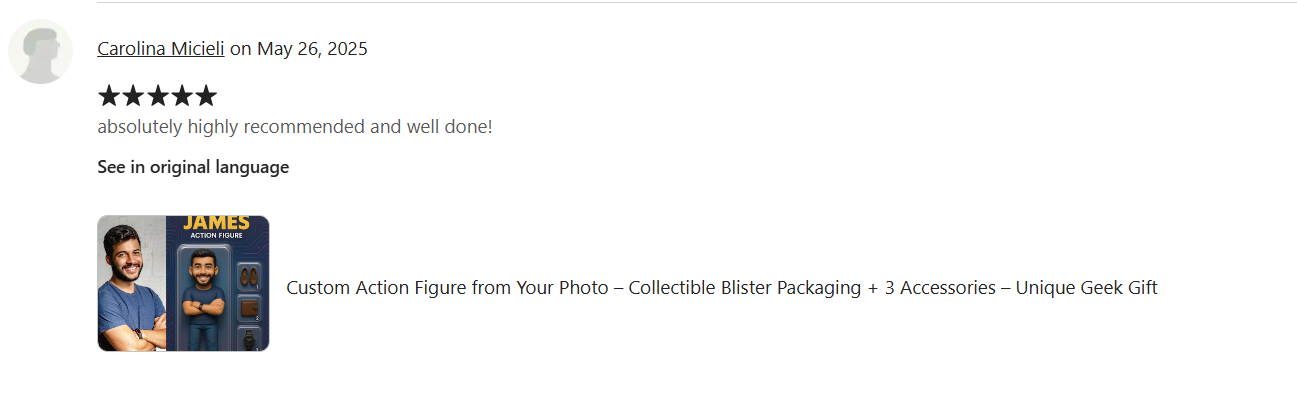Open the Custom Action Figure listing title

click(x=721, y=288)
